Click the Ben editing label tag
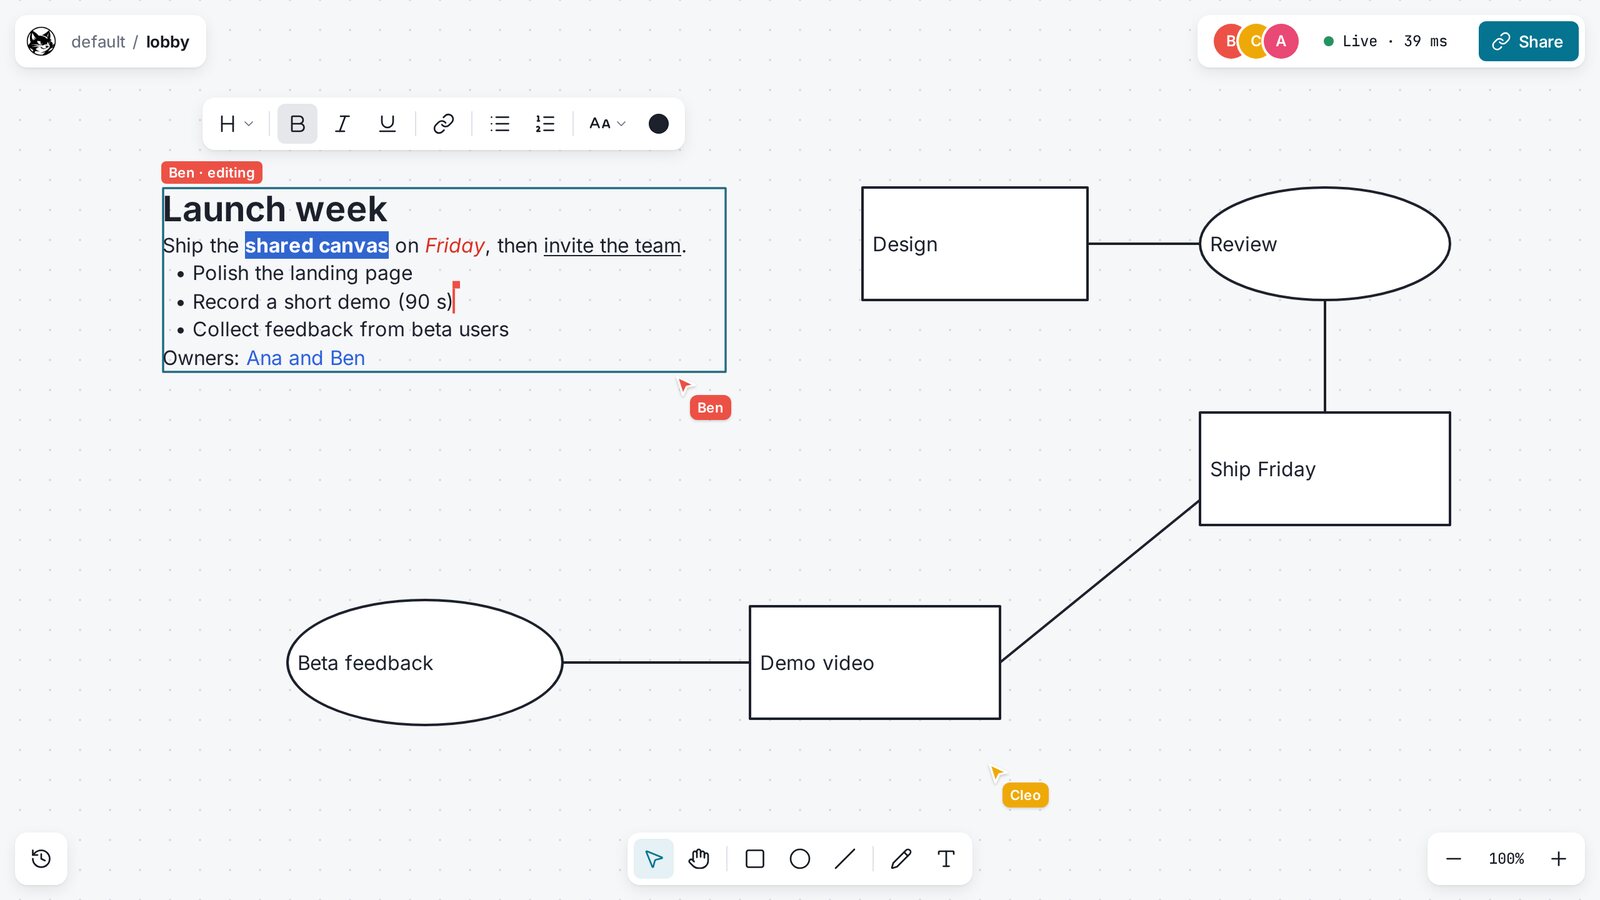This screenshot has width=1600, height=900. (211, 173)
